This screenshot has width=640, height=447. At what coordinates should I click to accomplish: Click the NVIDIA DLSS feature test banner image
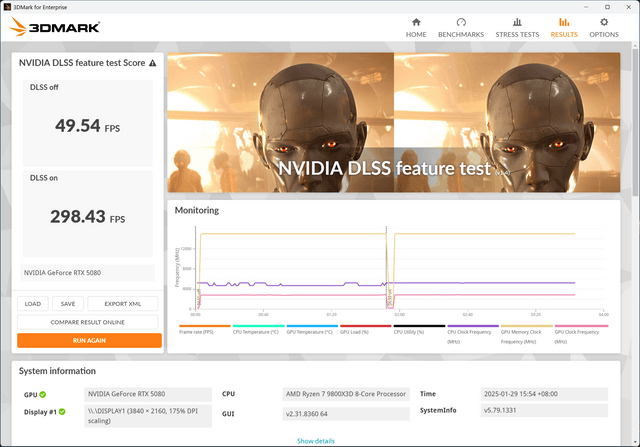394,122
